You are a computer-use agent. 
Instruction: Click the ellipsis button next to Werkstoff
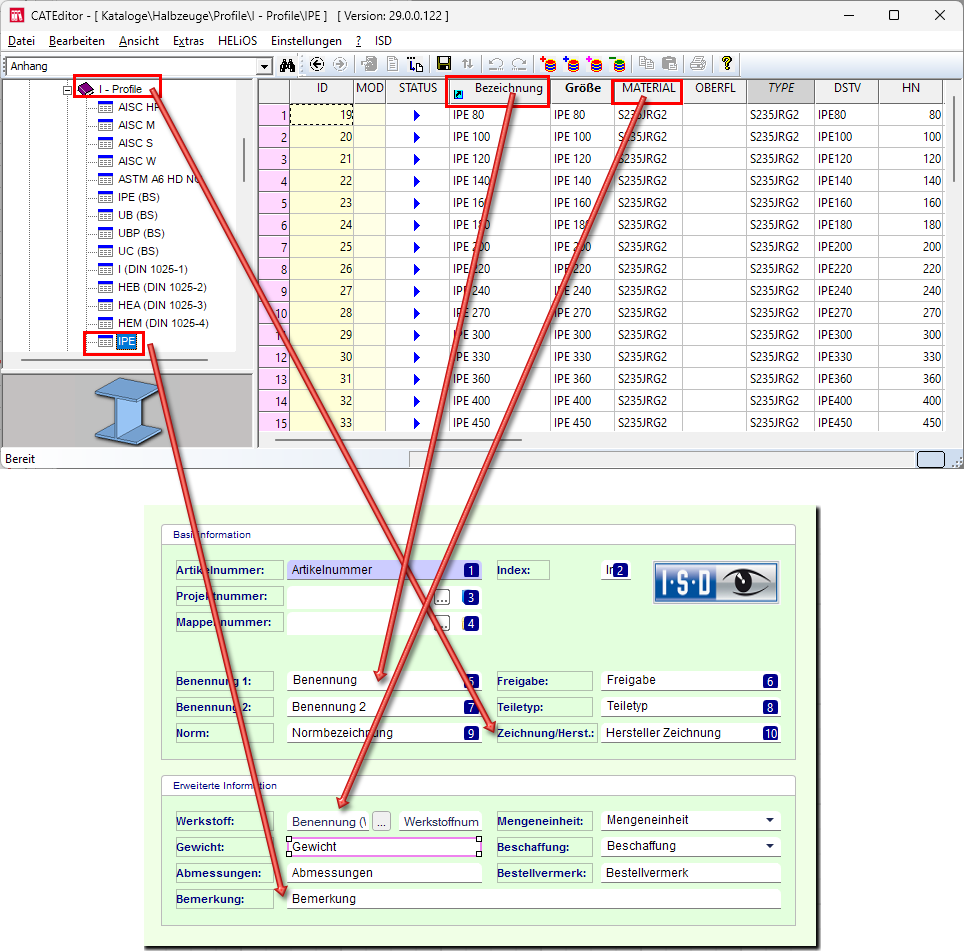[x=381, y=822]
